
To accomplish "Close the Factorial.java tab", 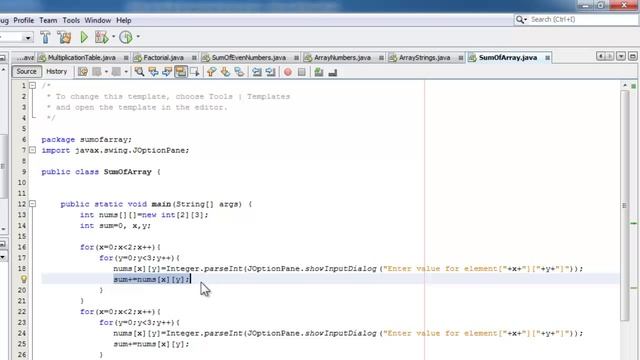I will (194, 58).
